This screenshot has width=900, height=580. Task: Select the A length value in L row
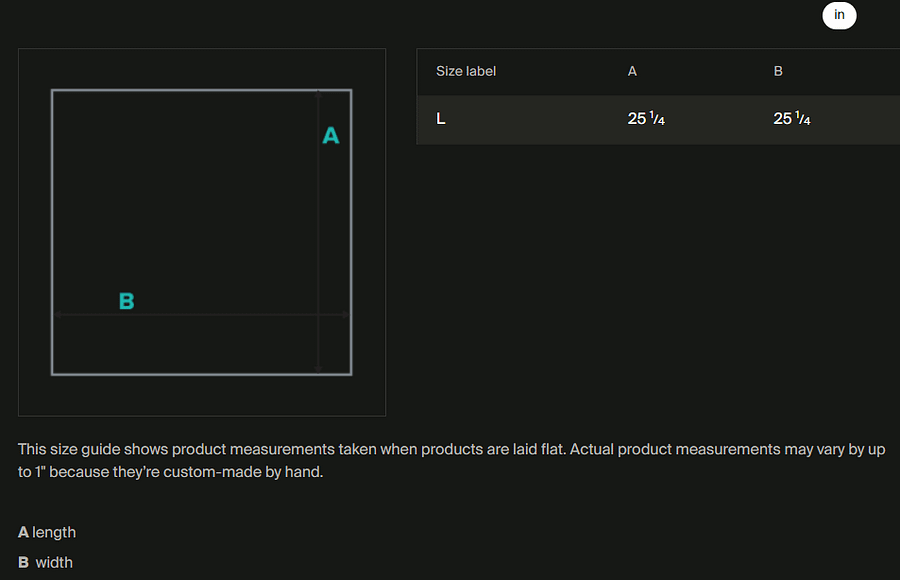point(646,119)
